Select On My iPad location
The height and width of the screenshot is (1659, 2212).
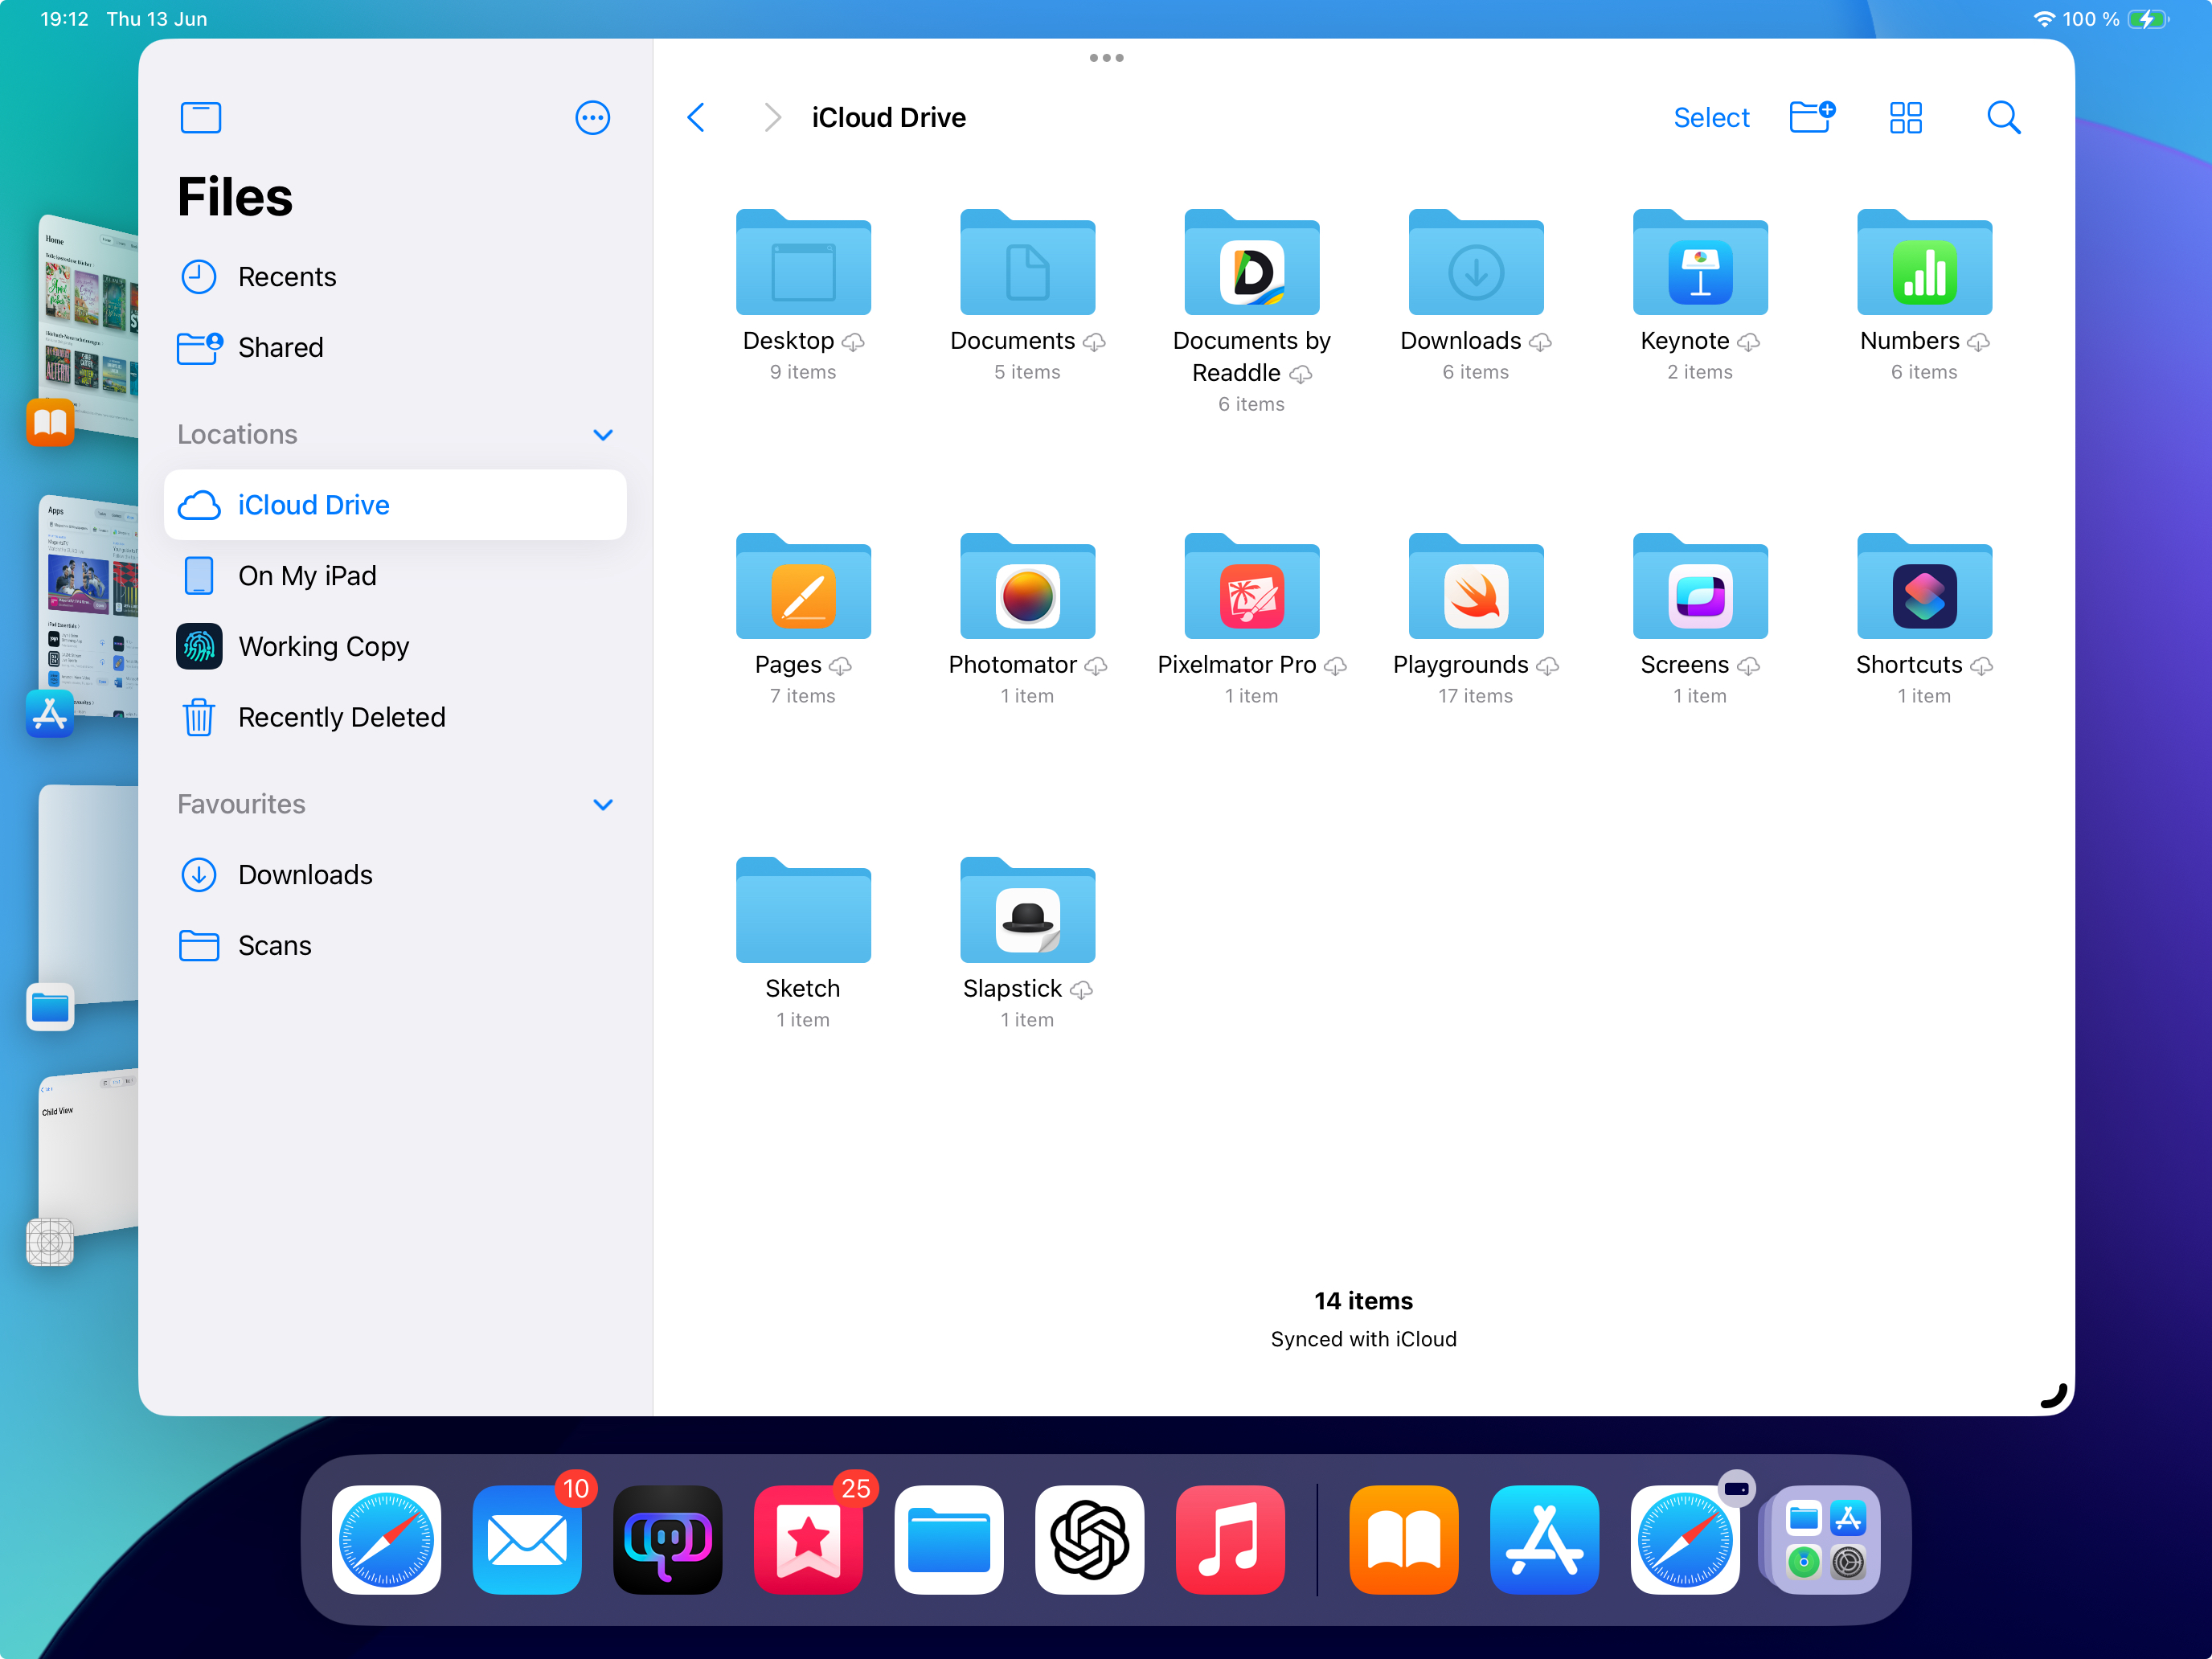click(306, 575)
